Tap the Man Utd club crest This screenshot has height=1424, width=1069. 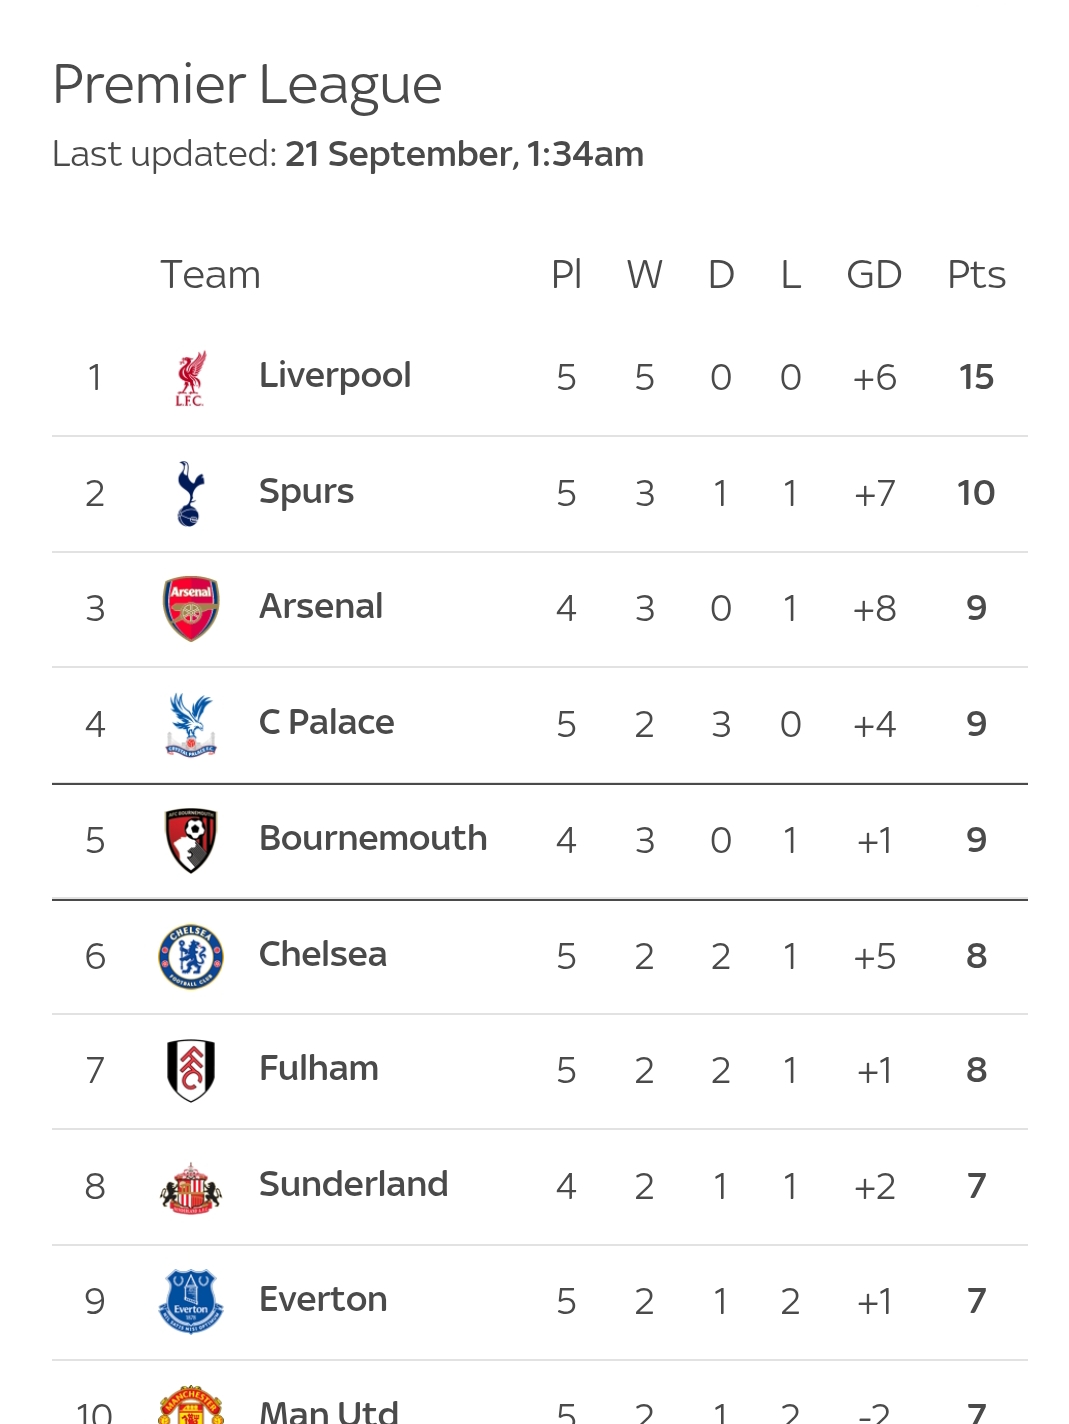click(191, 1405)
